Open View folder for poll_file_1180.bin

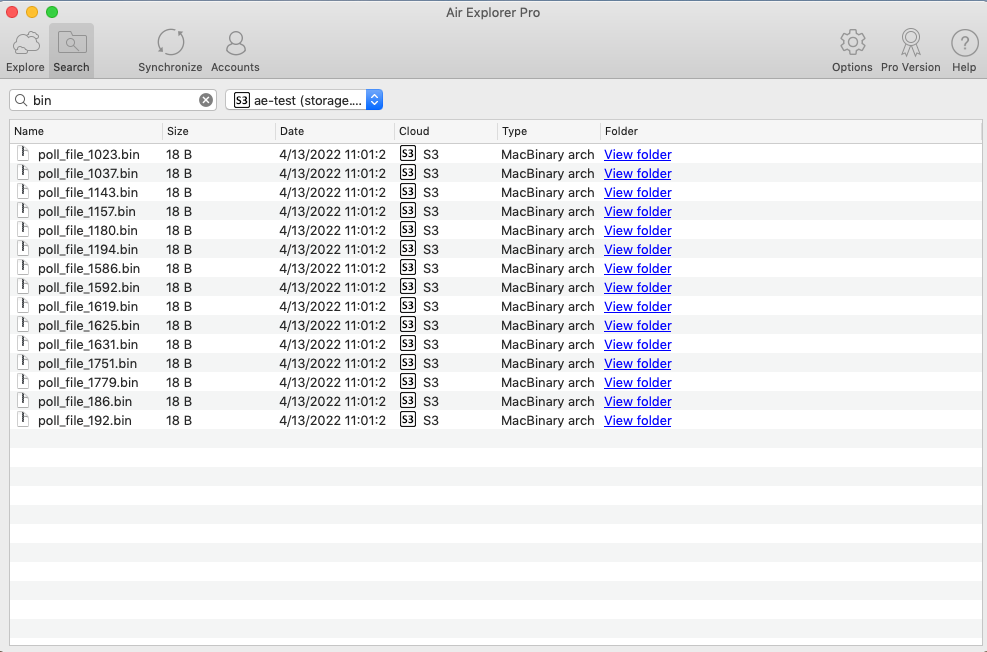[x=638, y=230]
